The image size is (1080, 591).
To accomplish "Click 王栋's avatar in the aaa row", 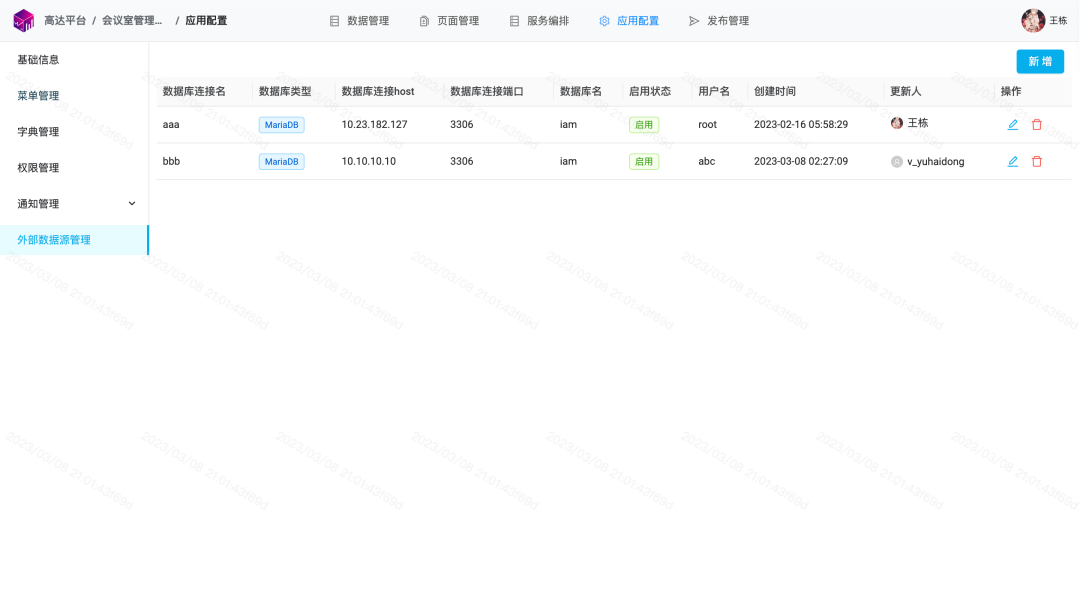I will coord(897,123).
